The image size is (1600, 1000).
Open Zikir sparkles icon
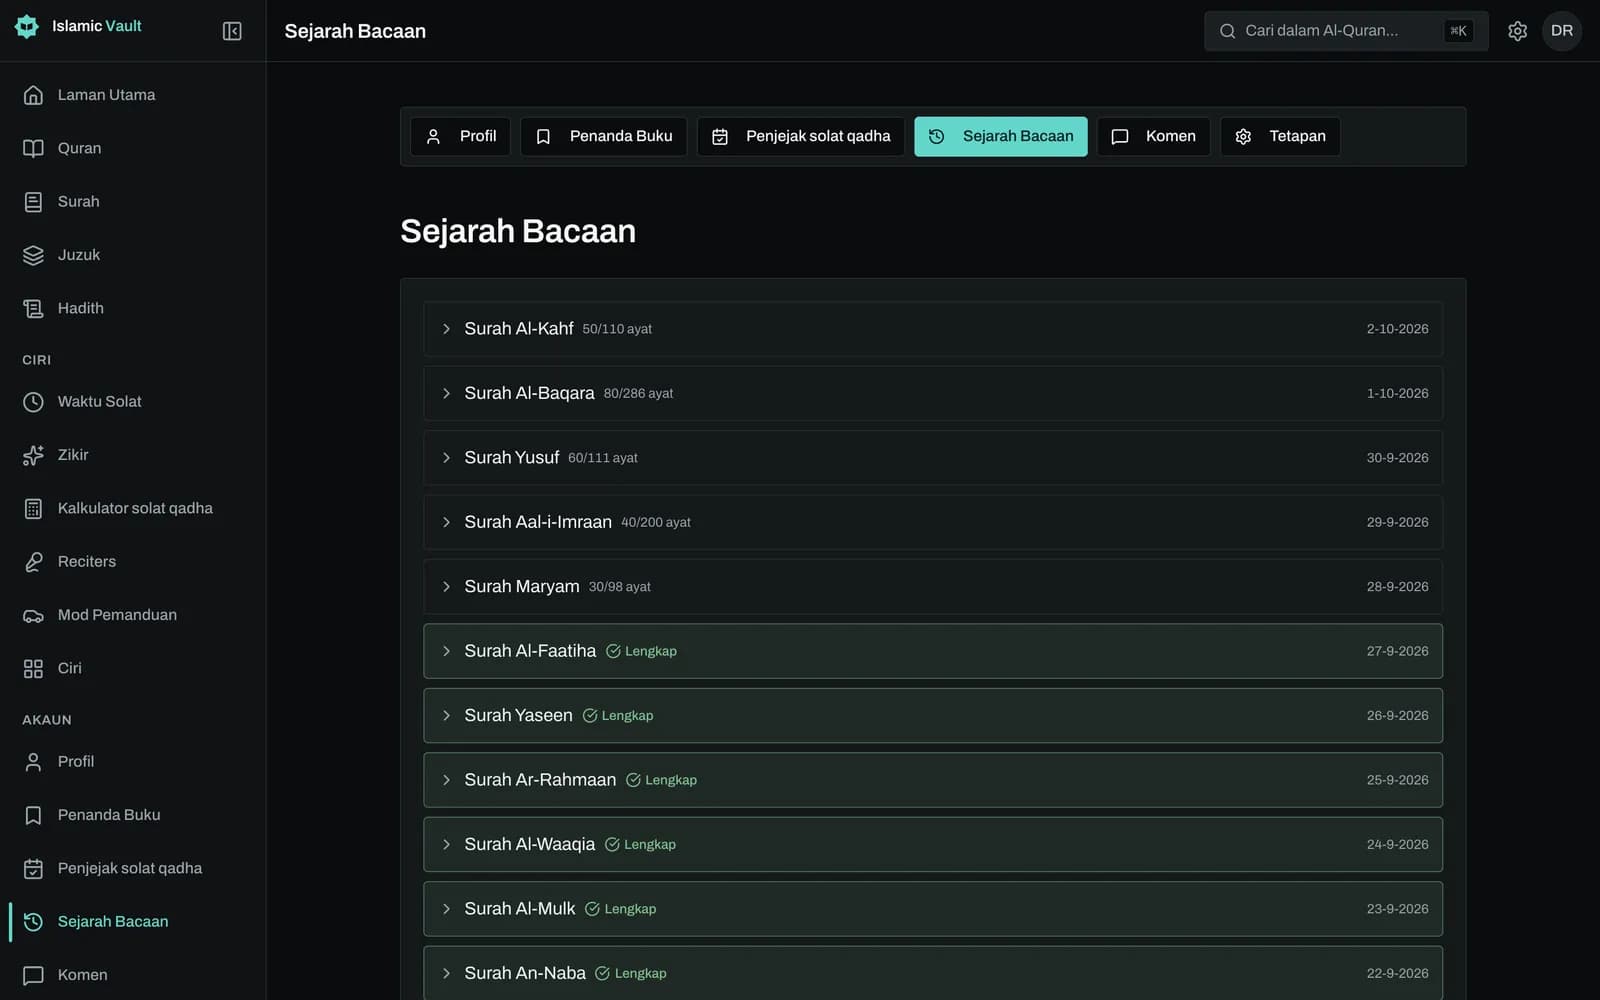pyautogui.click(x=33, y=455)
